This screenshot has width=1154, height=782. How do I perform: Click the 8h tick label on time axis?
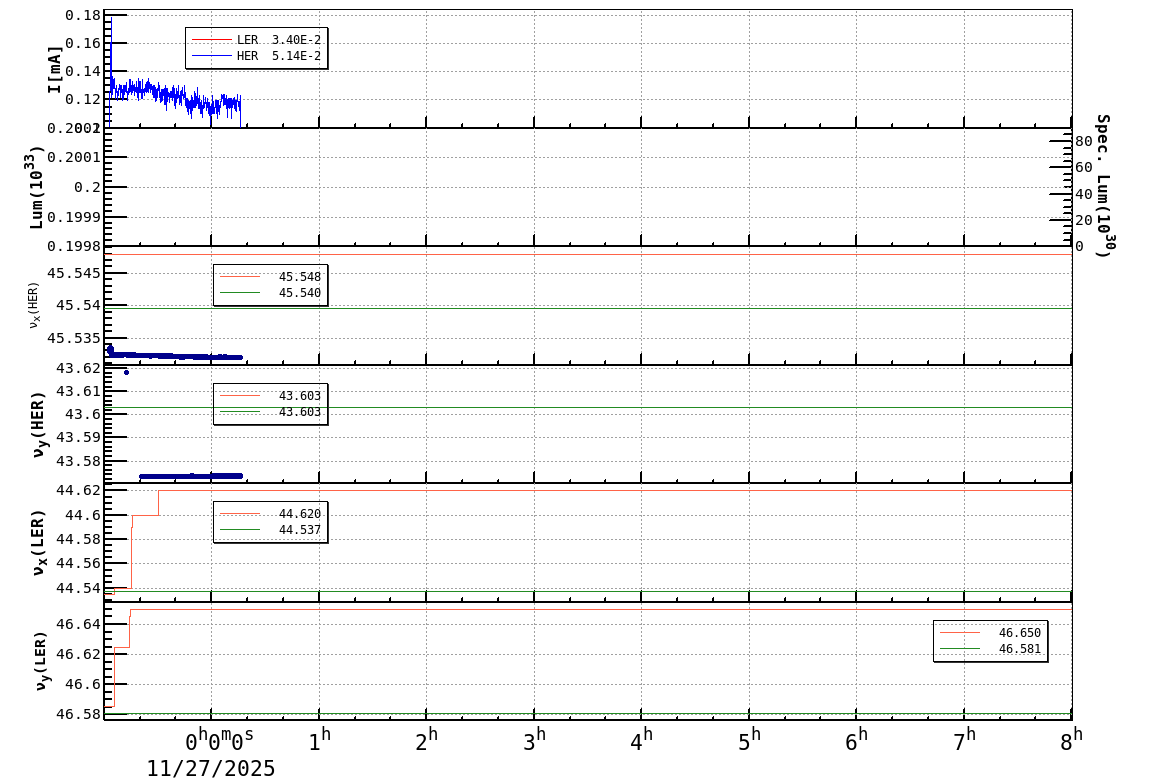(1070, 737)
